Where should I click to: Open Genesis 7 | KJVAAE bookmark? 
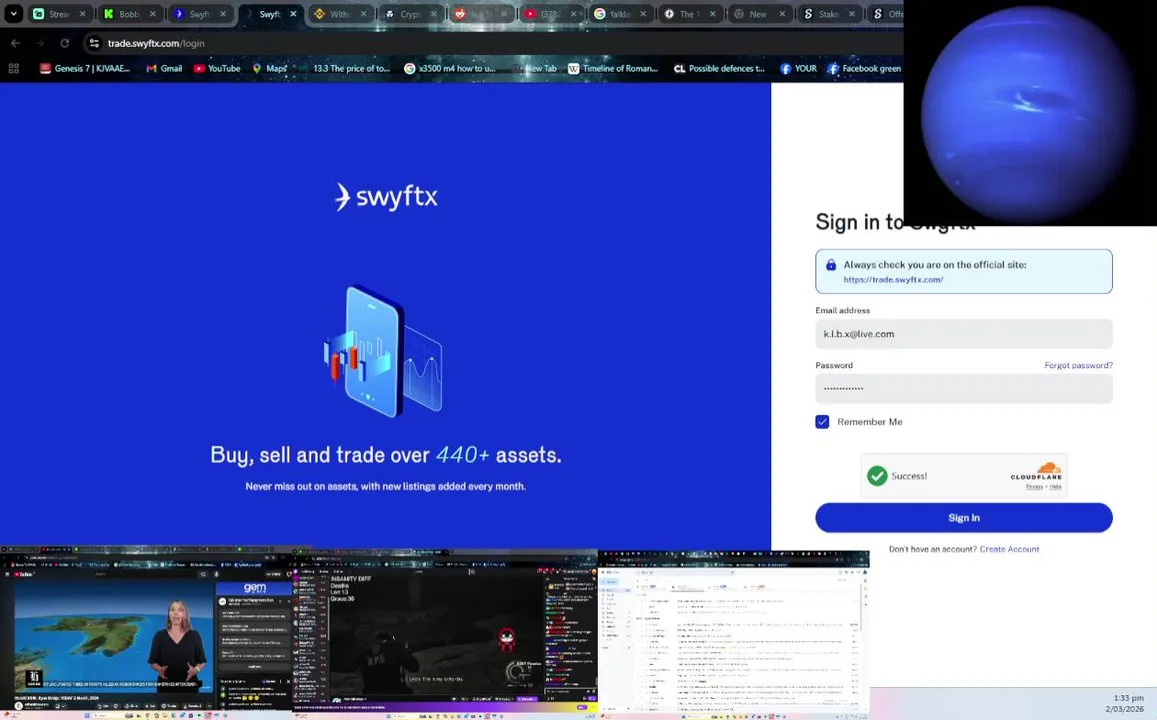click(x=85, y=69)
